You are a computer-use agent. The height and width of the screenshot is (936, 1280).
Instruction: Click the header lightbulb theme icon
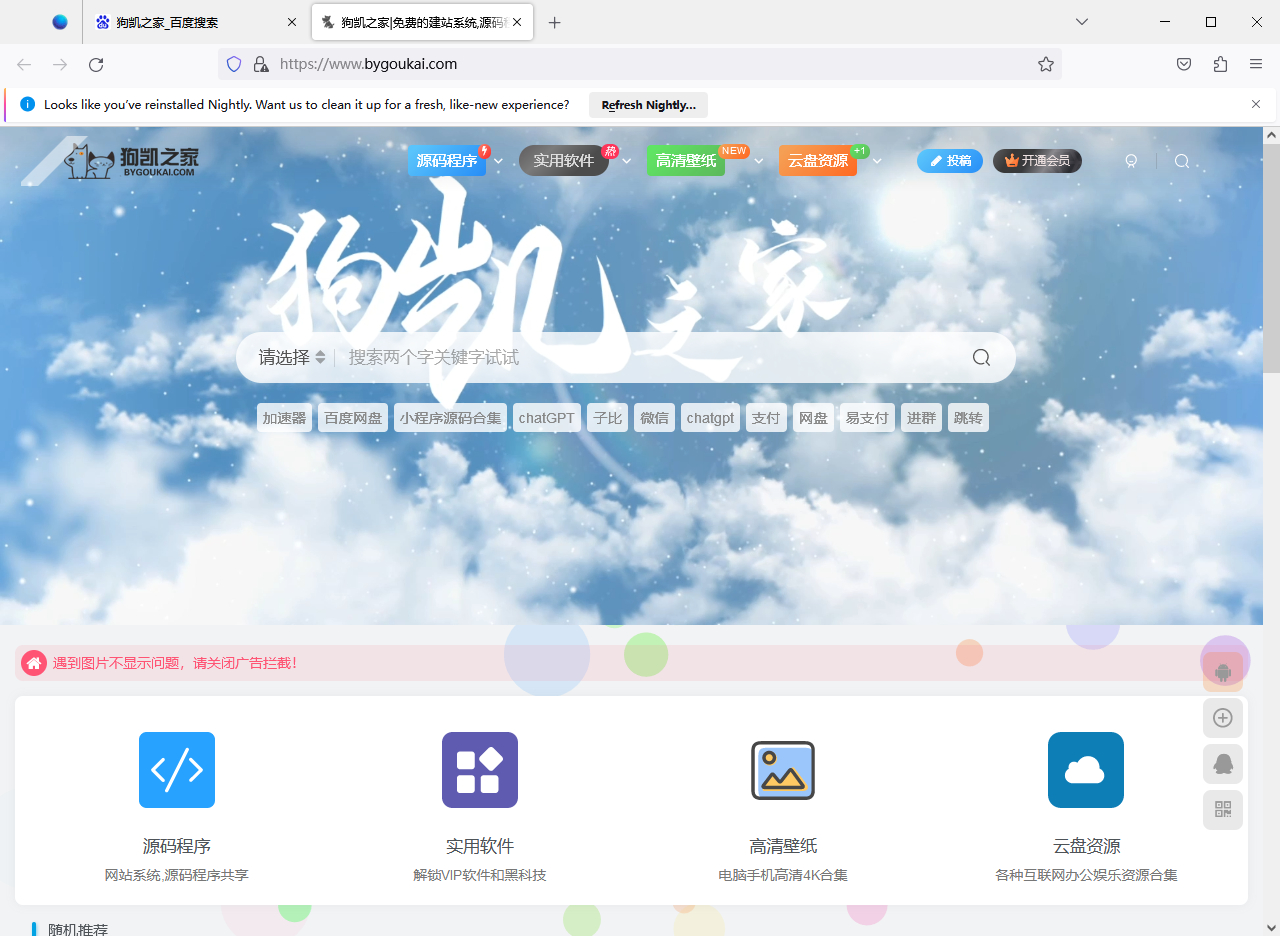tap(1132, 161)
